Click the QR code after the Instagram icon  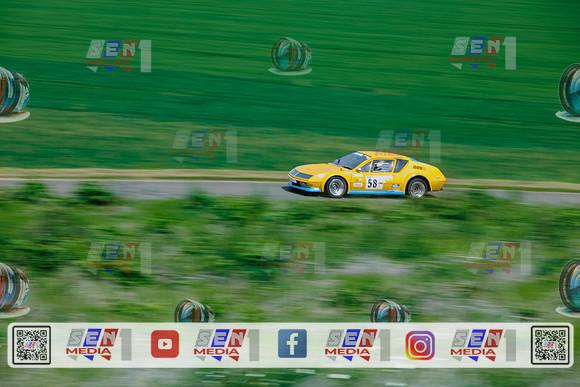coord(550,345)
